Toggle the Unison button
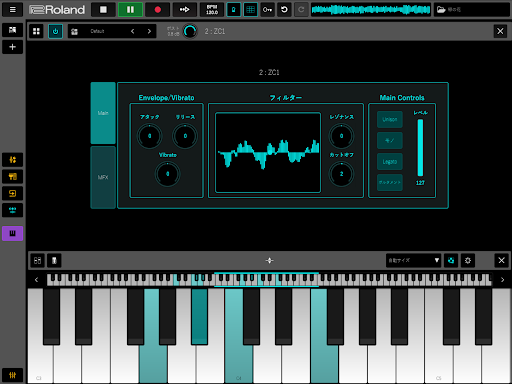 point(390,119)
